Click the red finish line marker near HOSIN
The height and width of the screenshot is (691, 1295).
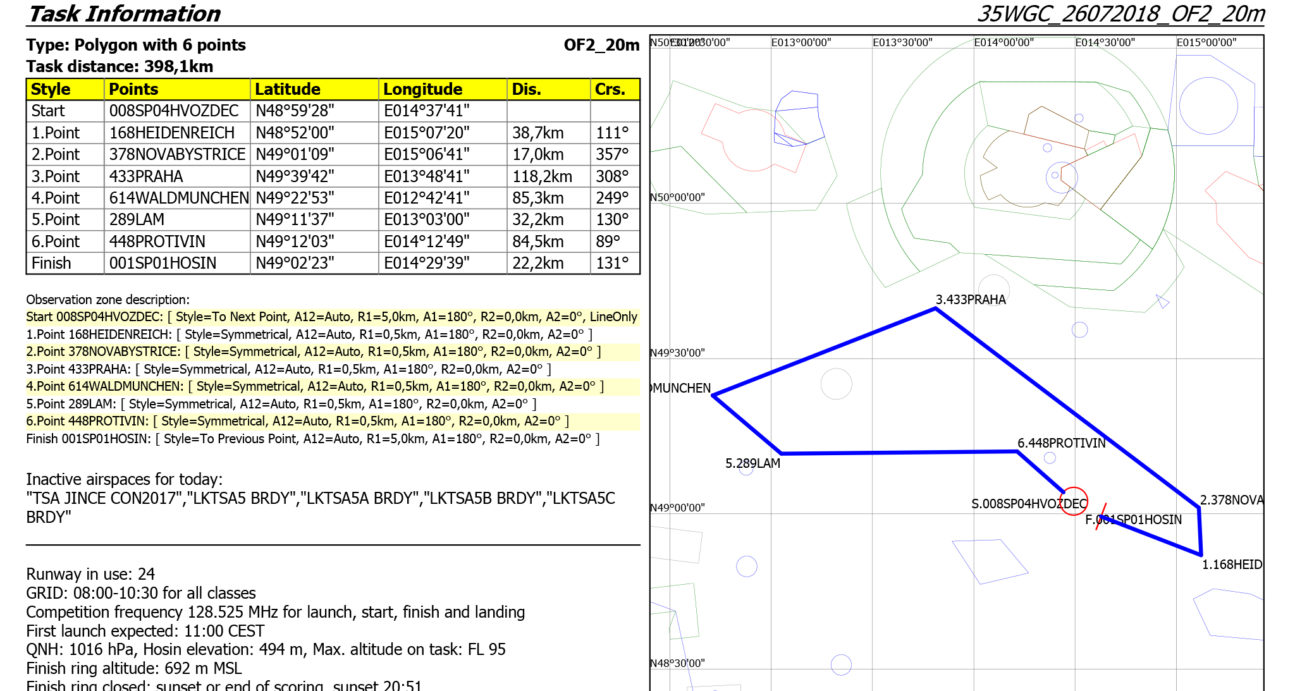tap(1100, 518)
